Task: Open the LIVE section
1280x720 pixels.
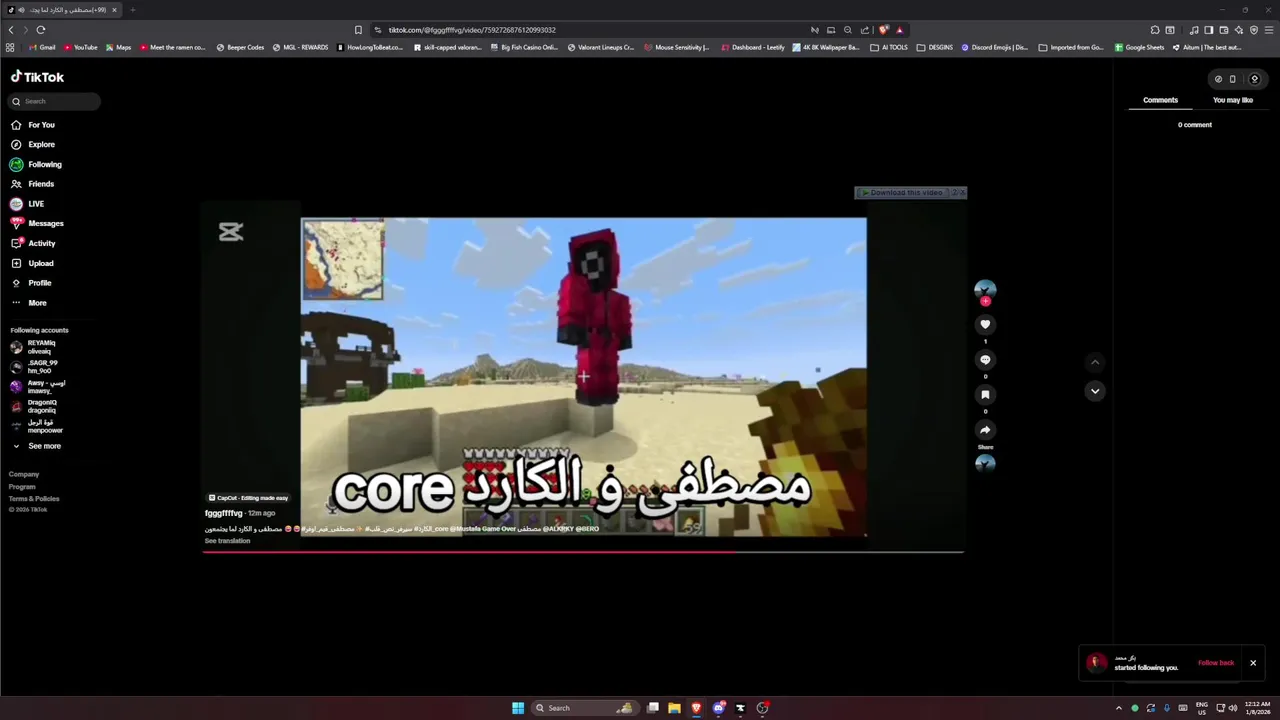Action: click(27, 204)
